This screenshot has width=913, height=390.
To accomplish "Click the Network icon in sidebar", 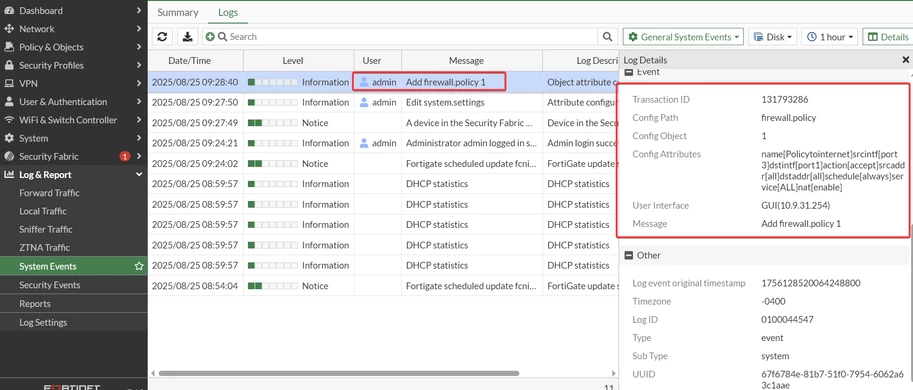I will coord(9,29).
